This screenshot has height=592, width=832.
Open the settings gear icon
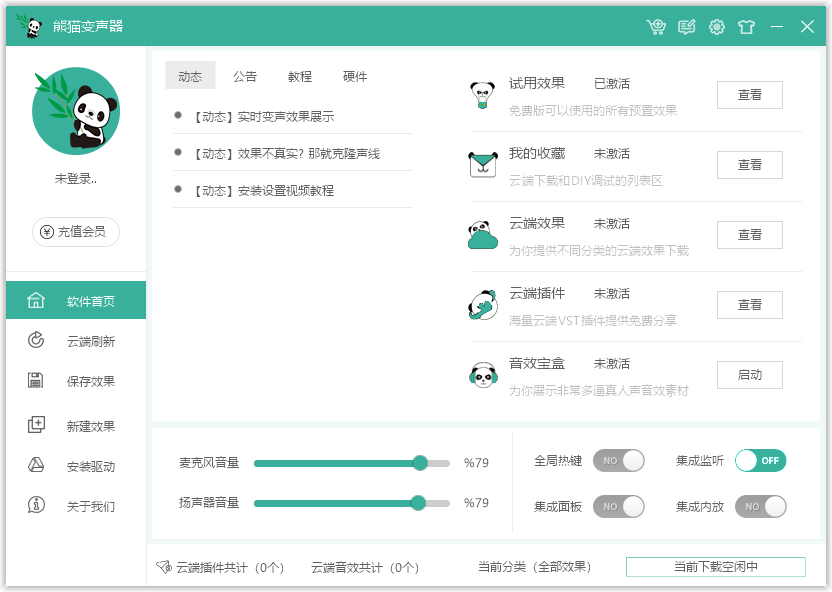pos(717,27)
